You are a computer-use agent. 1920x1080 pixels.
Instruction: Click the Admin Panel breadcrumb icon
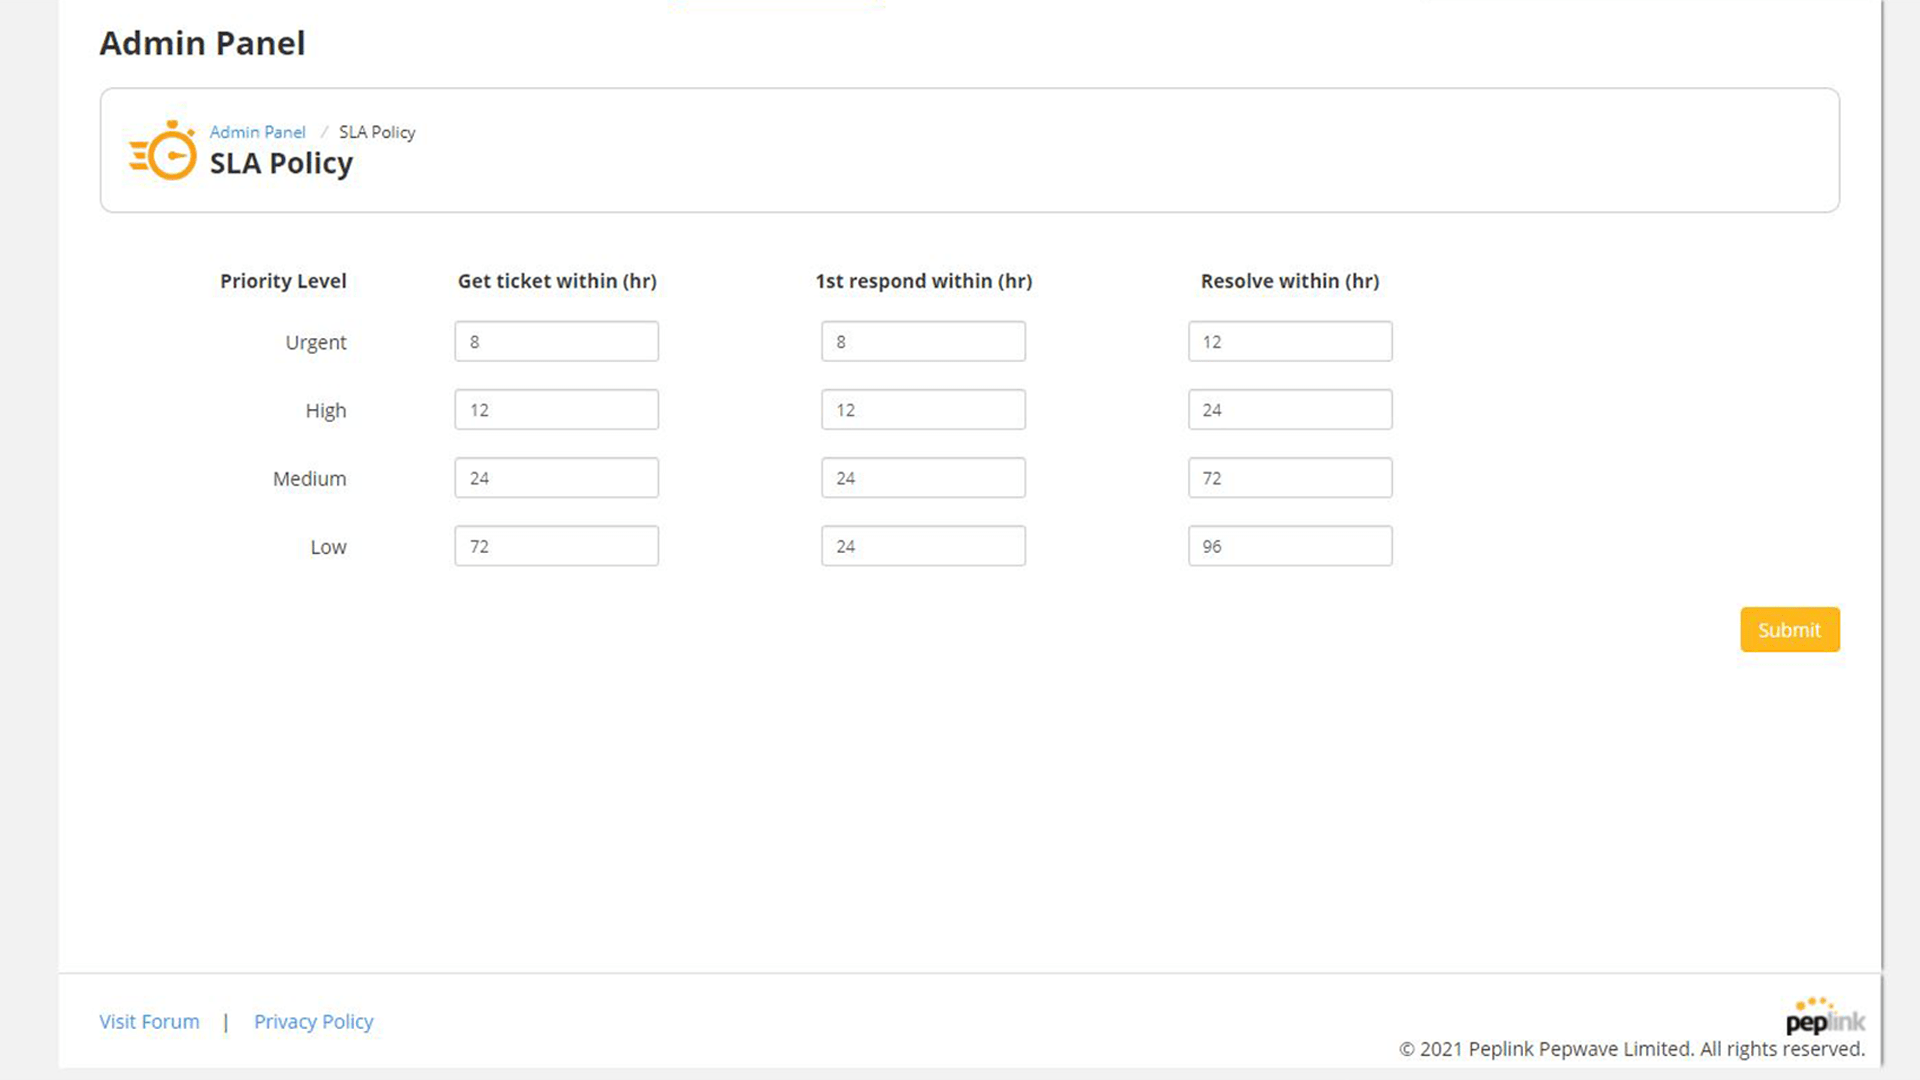tap(257, 132)
